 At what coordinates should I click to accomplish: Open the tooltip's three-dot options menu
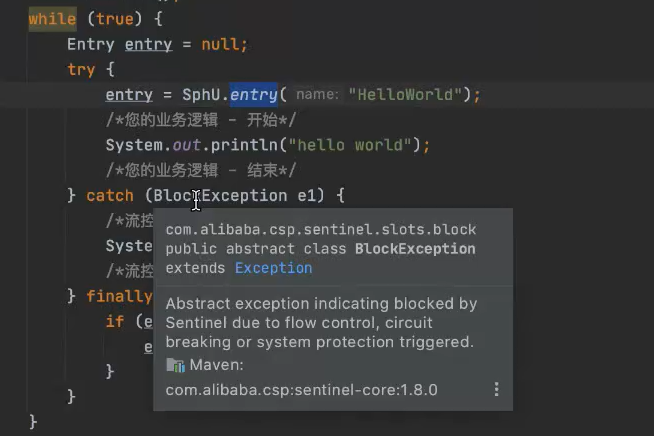496,389
